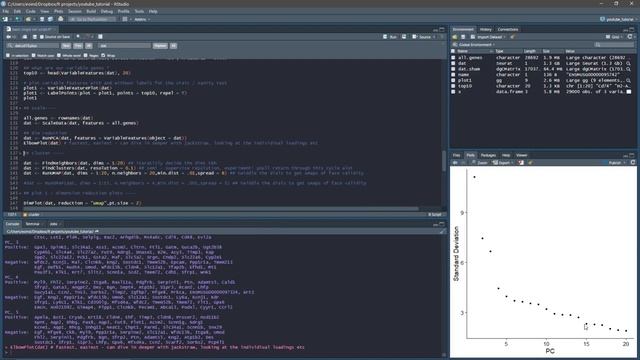Open the Import Dataset dropdown
Screen dimensions: 640x360
tap(489, 37)
